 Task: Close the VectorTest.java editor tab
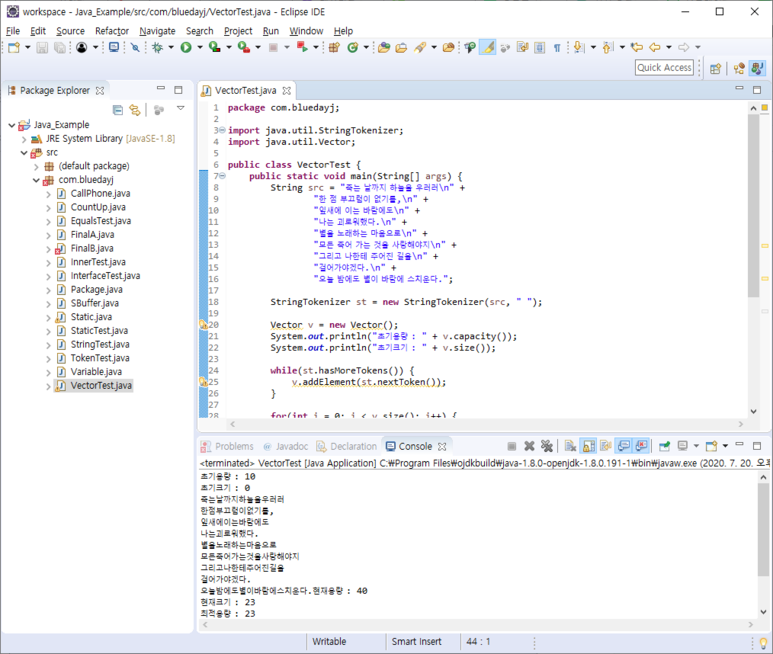(286, 91)
